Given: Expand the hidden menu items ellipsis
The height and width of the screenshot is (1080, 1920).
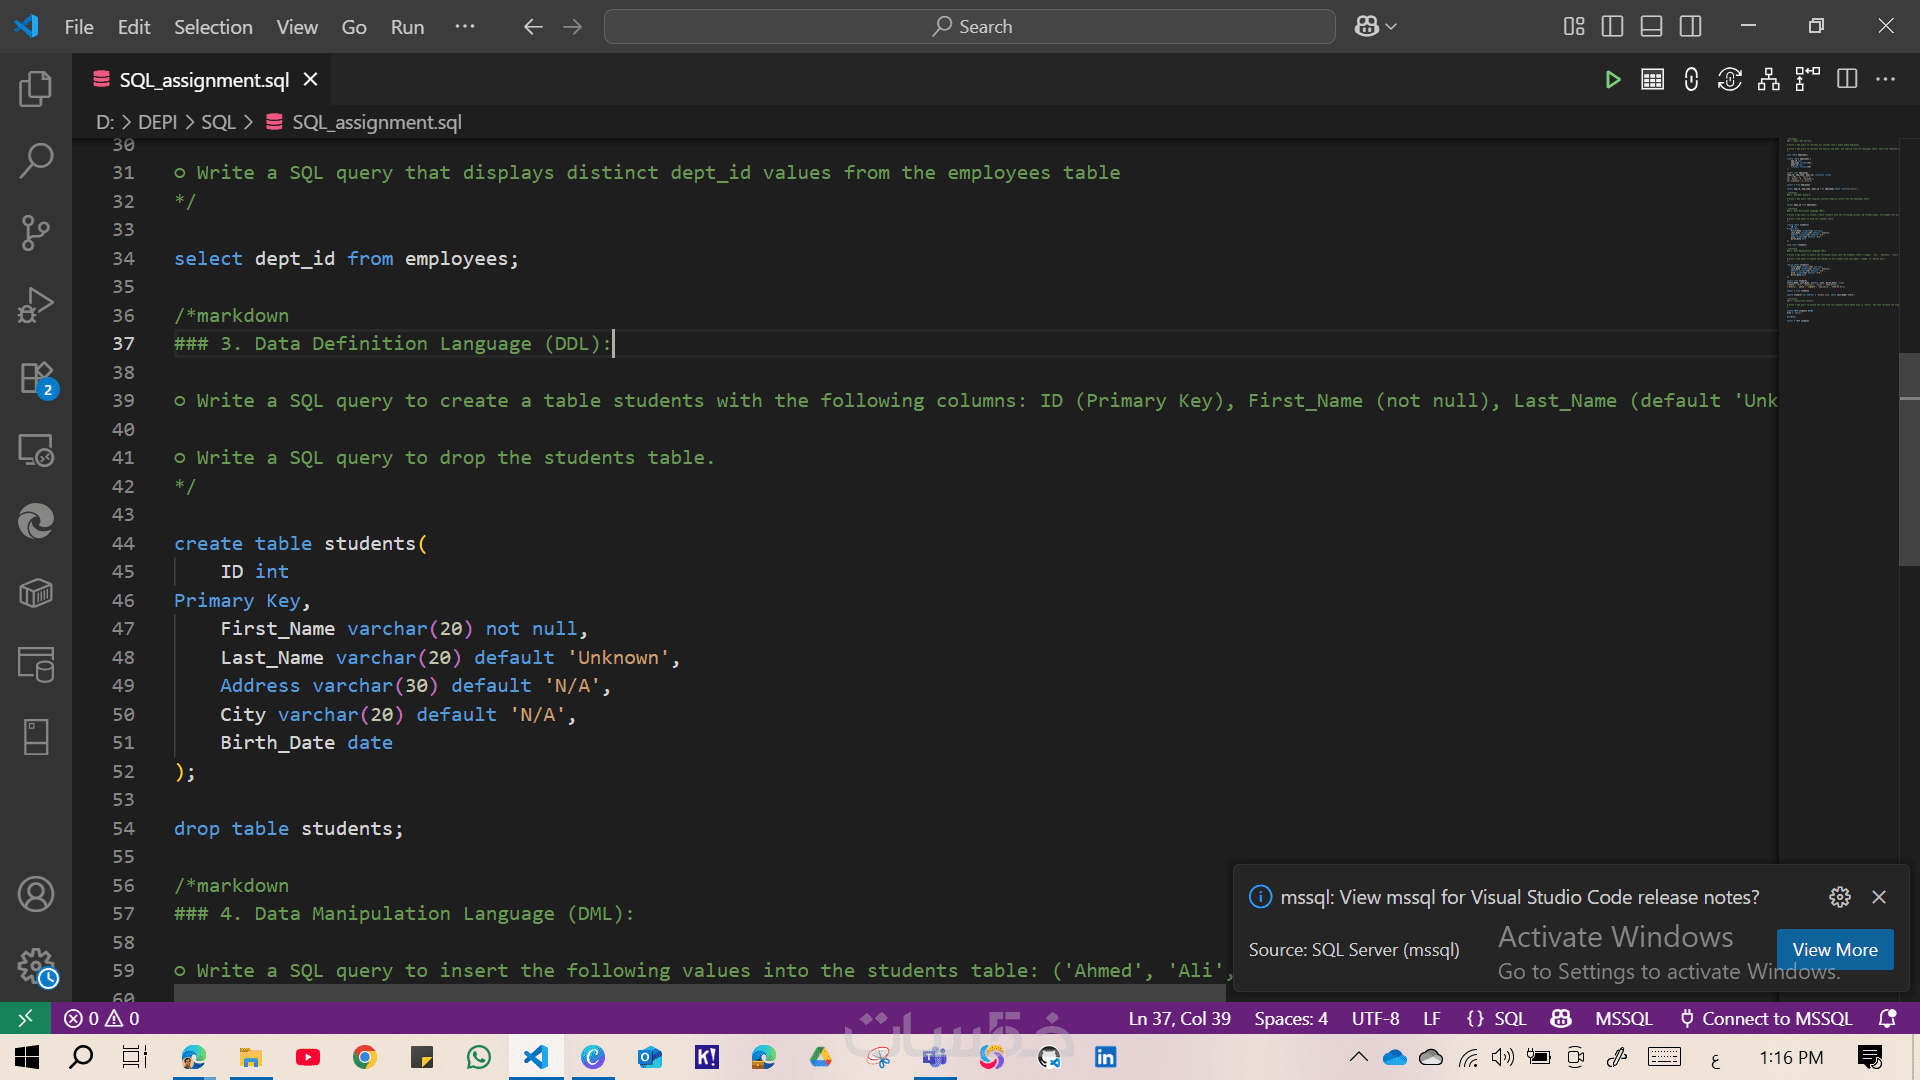Looking at the screenshot, I should tap(465, 27).
